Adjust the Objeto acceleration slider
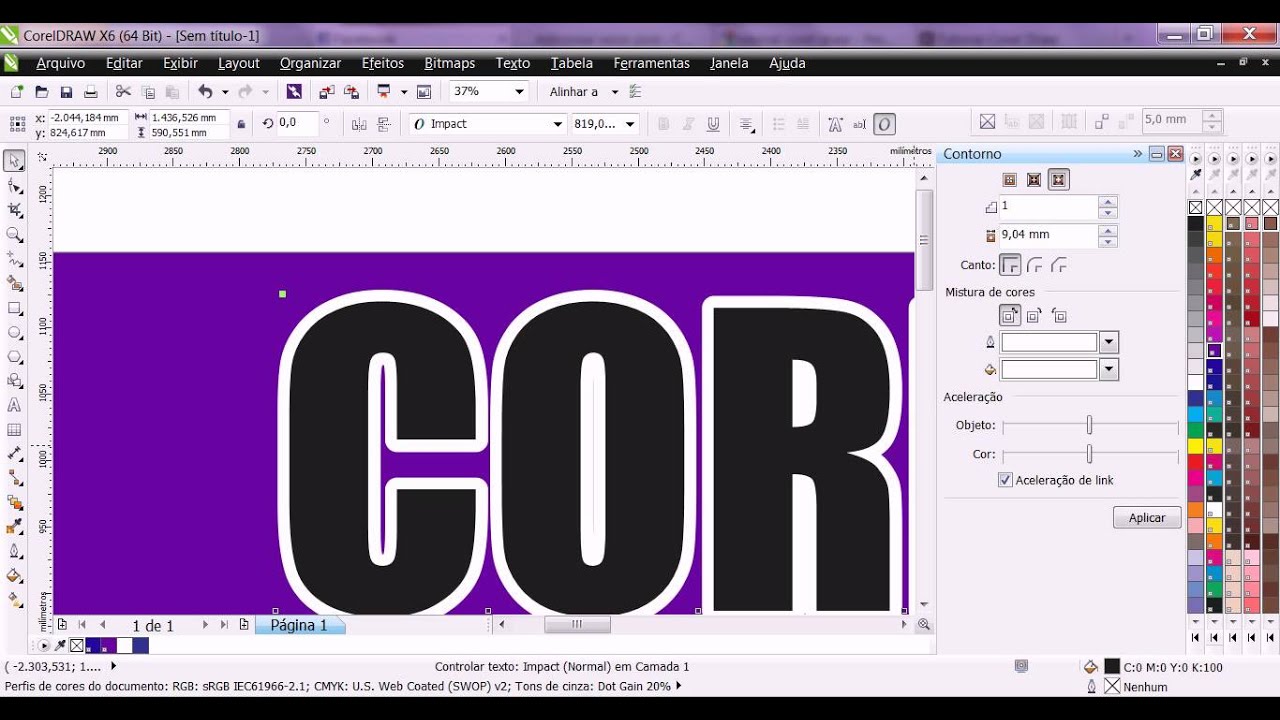This screenshot has height=720, width=1280. [x=1089, y=425]
